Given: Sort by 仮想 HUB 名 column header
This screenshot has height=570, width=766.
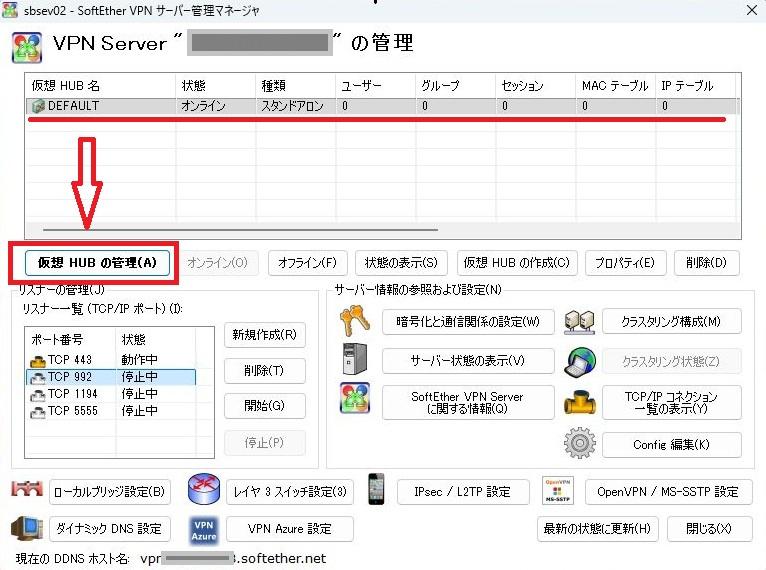Looking at the screenshot, I should click(101, 85).
